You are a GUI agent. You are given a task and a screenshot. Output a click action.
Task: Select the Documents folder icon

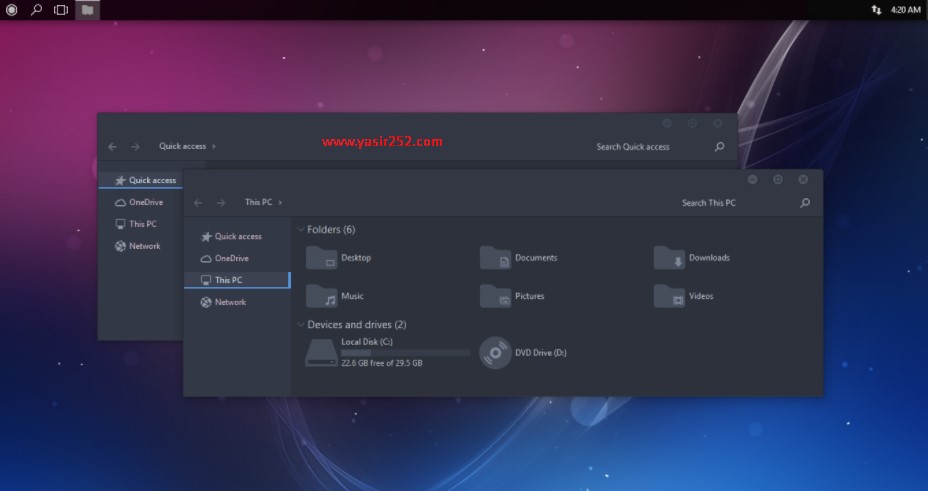(495, 258)
